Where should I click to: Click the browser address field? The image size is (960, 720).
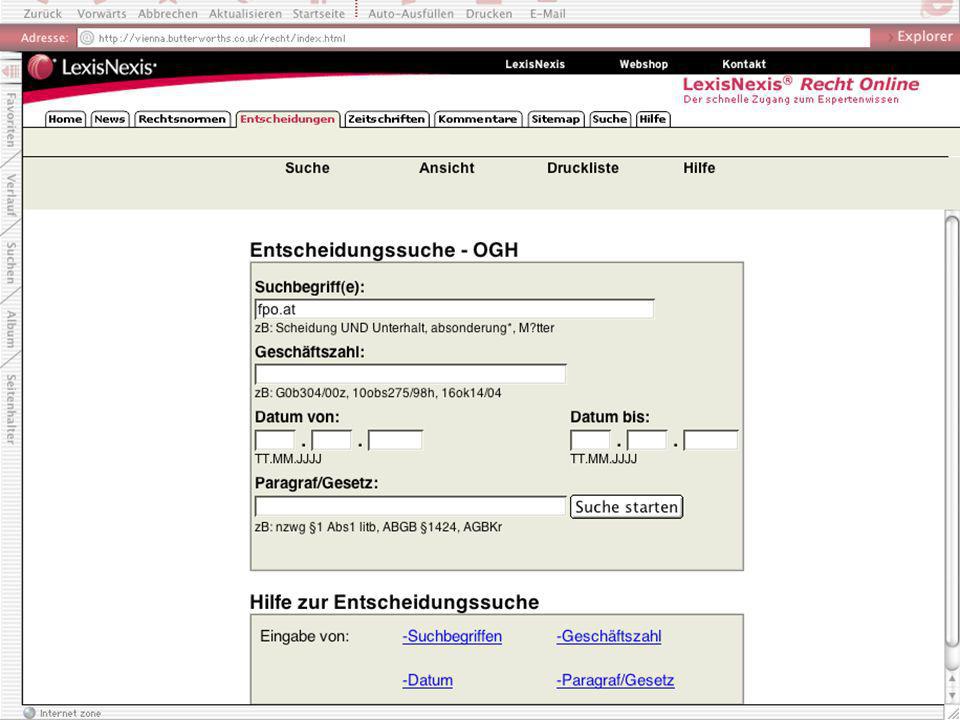(x=473, y=38)
